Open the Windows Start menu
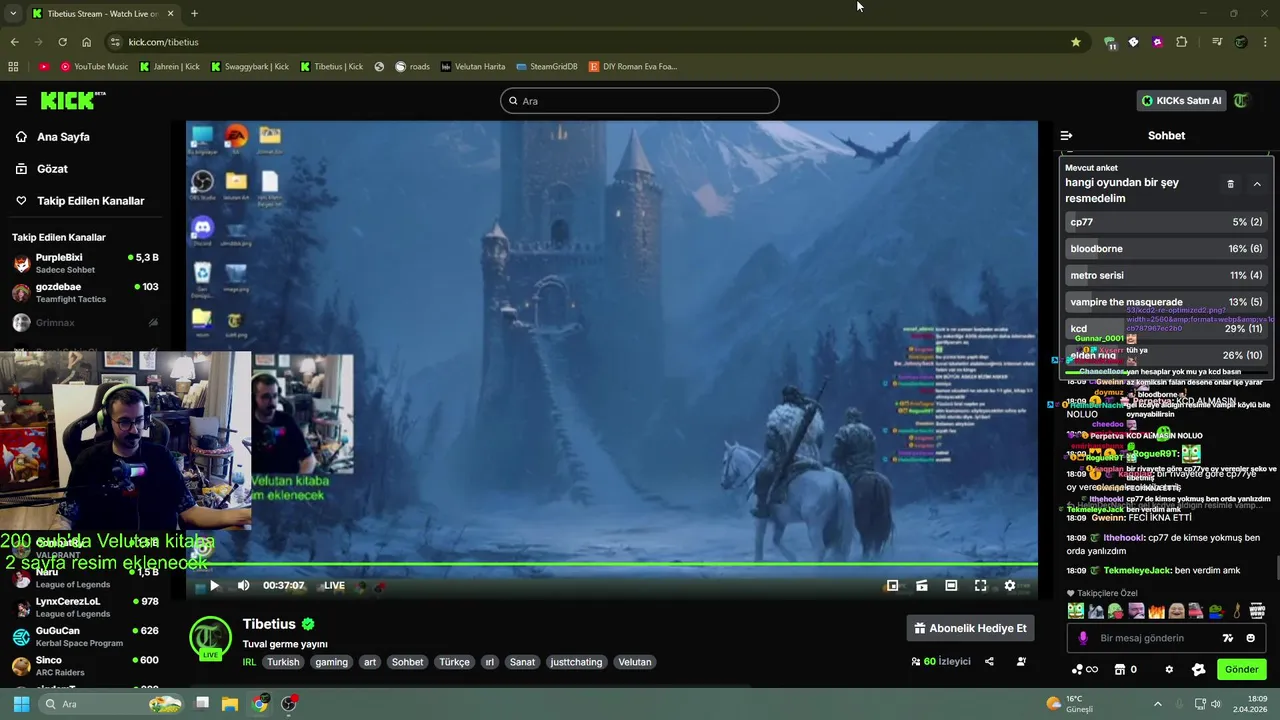Screen dimensions: 1280x720 point(21,704)
